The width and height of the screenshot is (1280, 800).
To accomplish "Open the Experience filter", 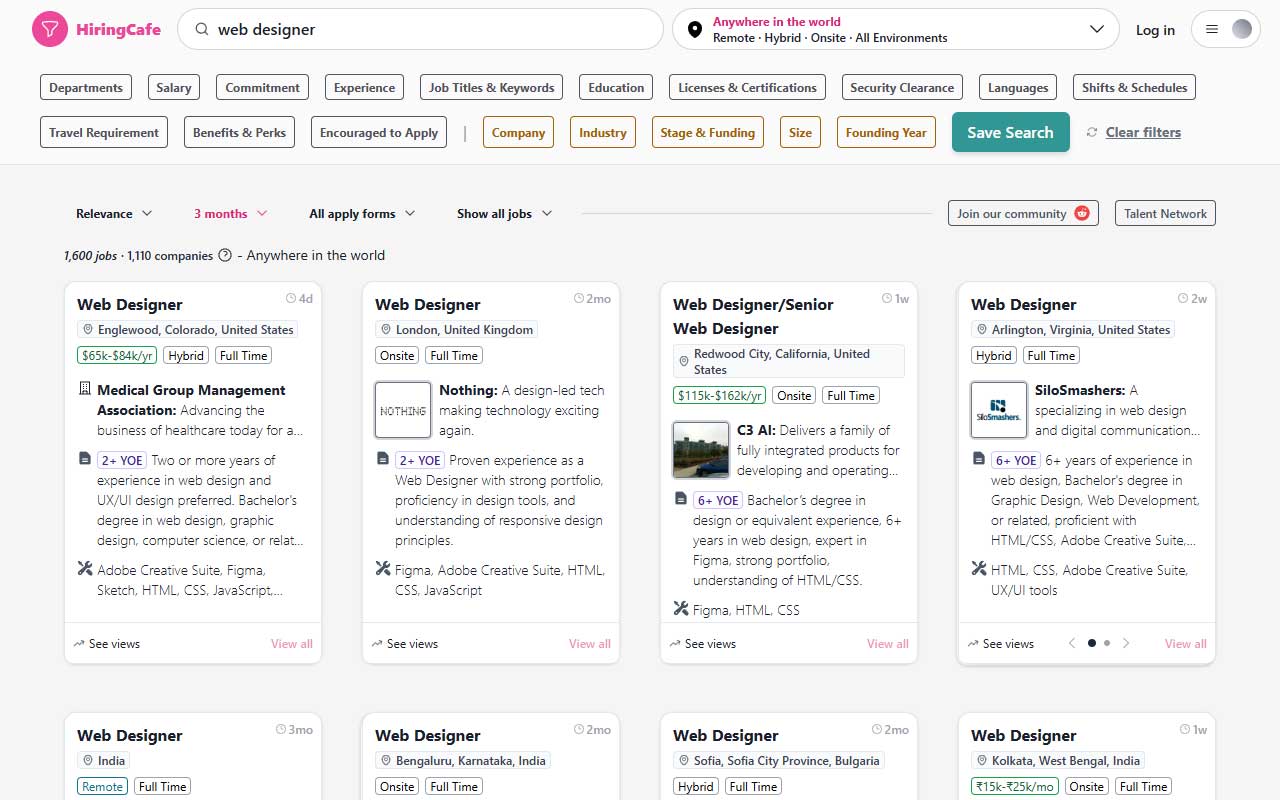I will pyautogui.click(x=364, y=87).
